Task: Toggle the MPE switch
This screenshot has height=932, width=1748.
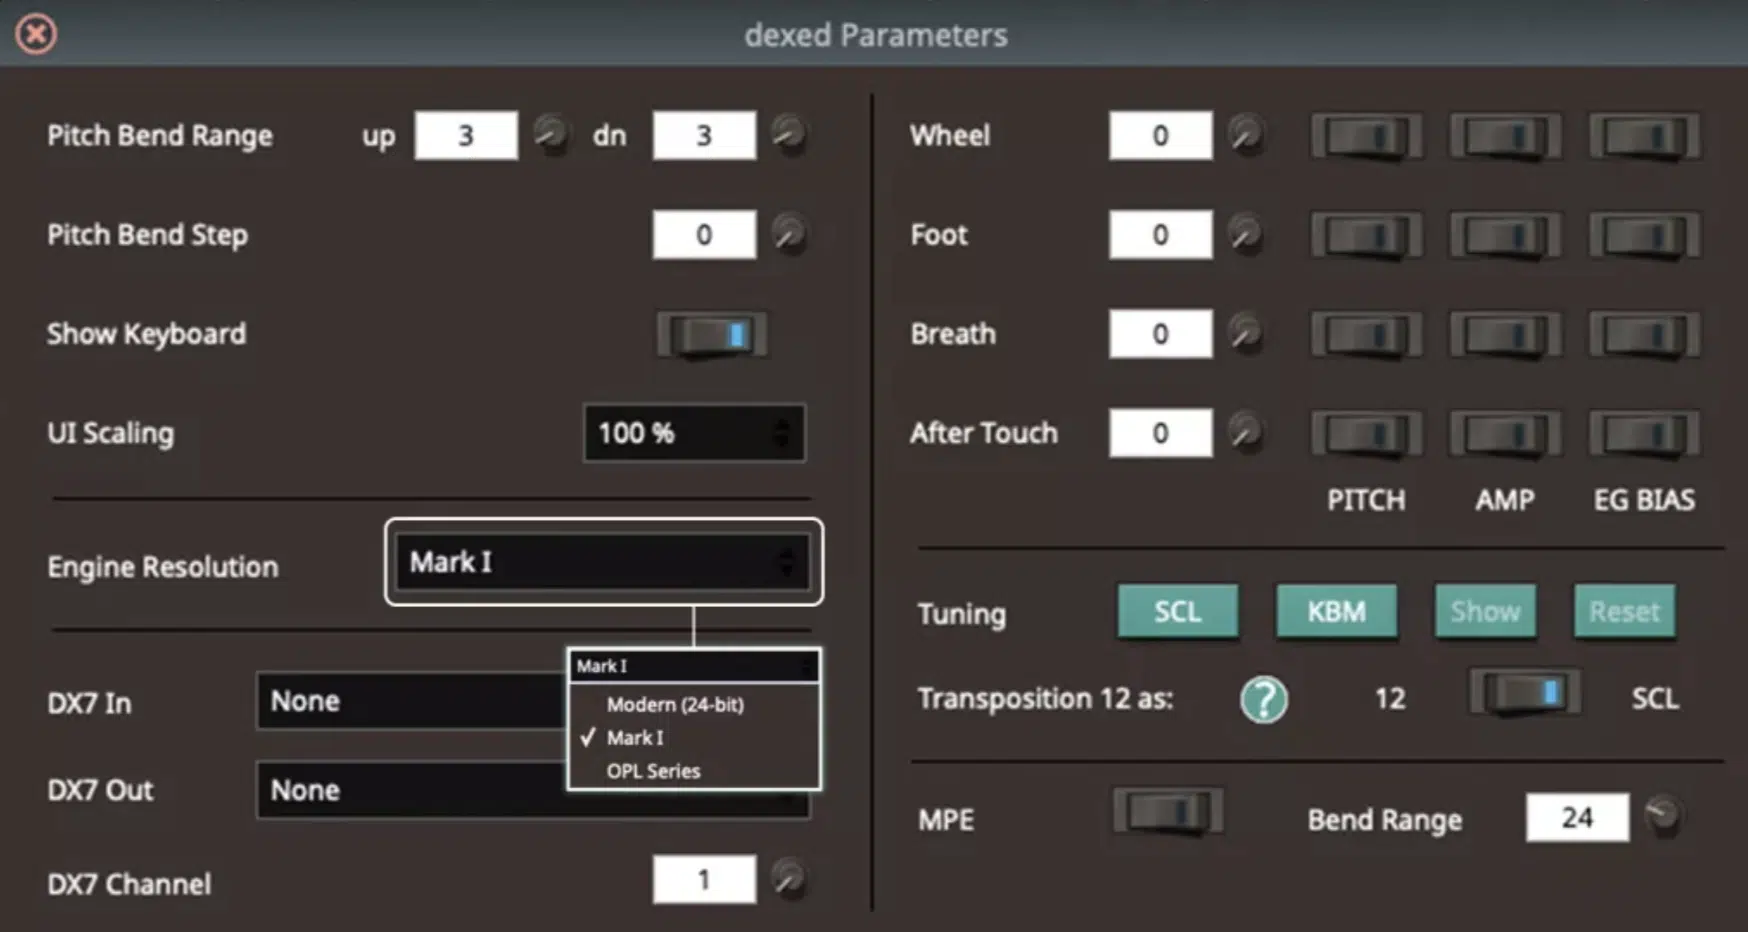Action: click(x=1168, y=811)
